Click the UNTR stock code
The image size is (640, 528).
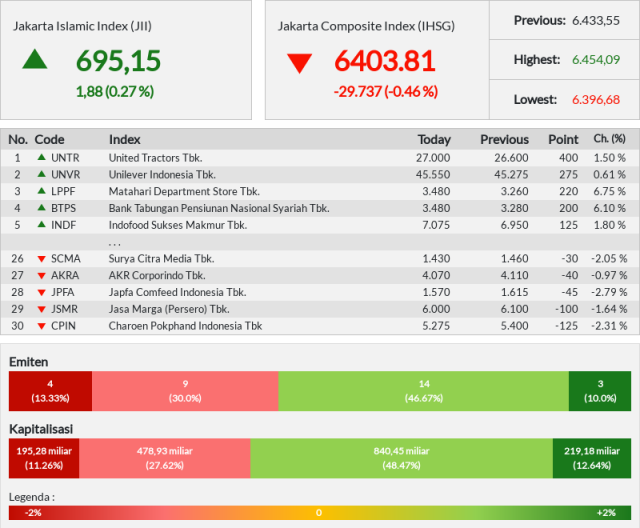[65, 158]
